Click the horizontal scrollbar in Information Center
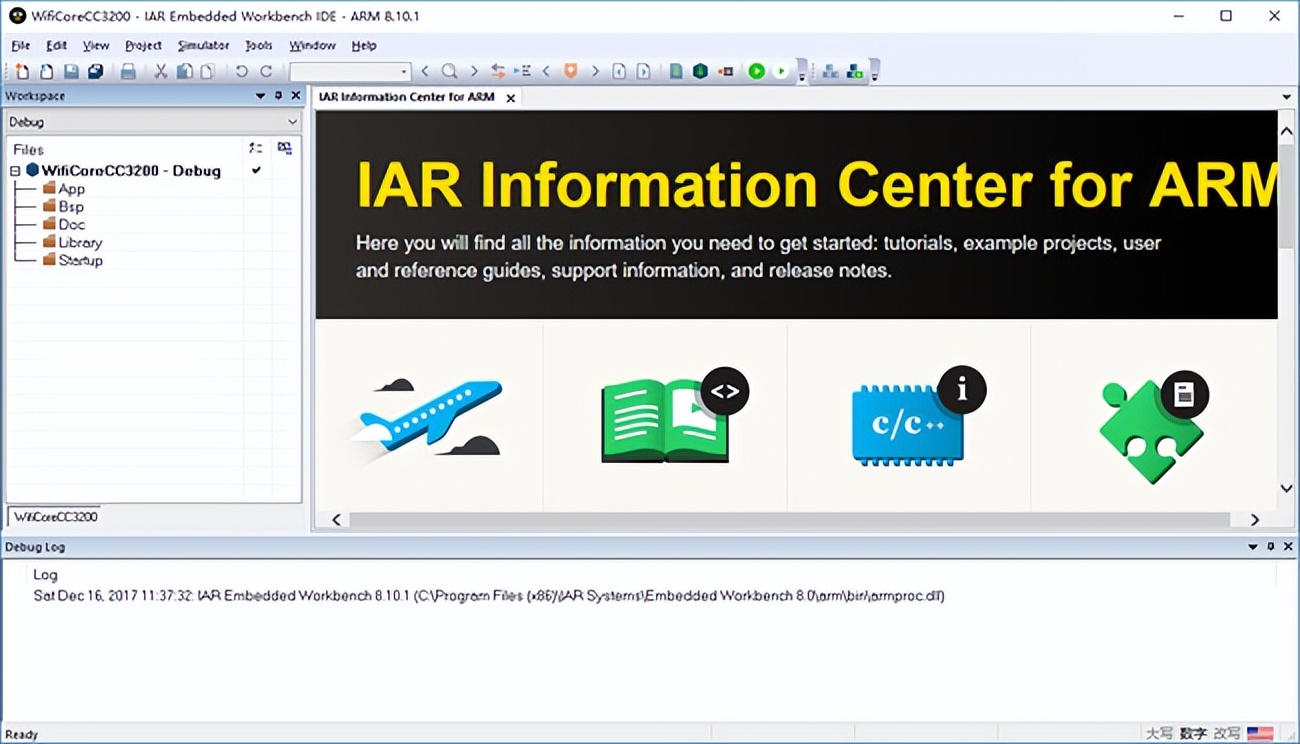 click(x=788, y=520)
